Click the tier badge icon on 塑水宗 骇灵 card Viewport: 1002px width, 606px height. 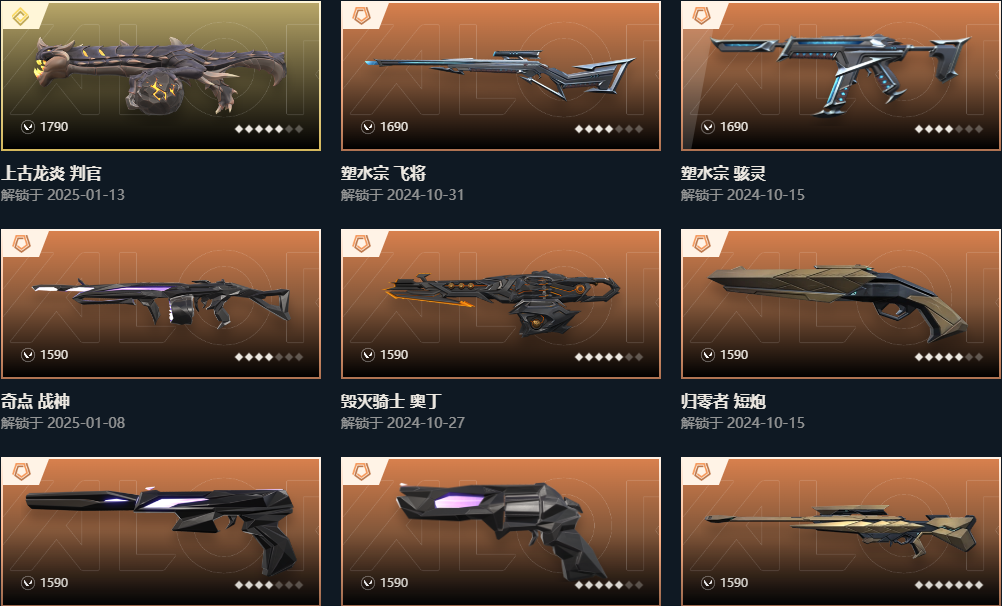tap(701, 16)
